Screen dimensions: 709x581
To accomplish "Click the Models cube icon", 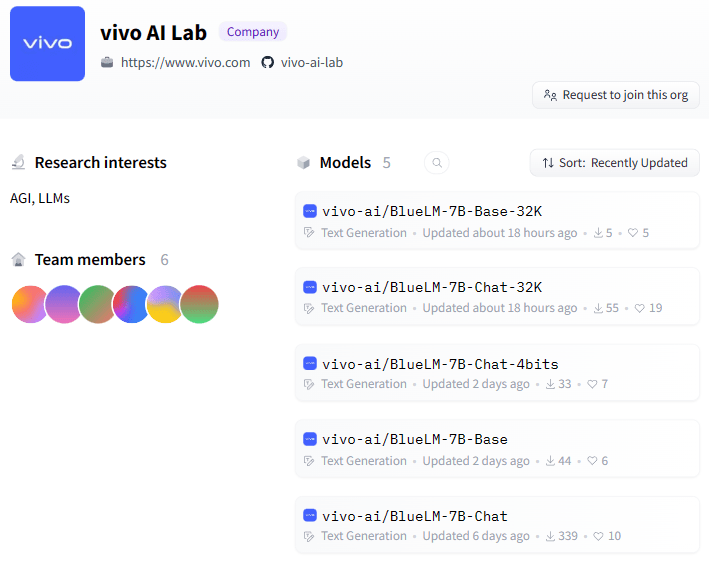I will click(x=303, y=163).
